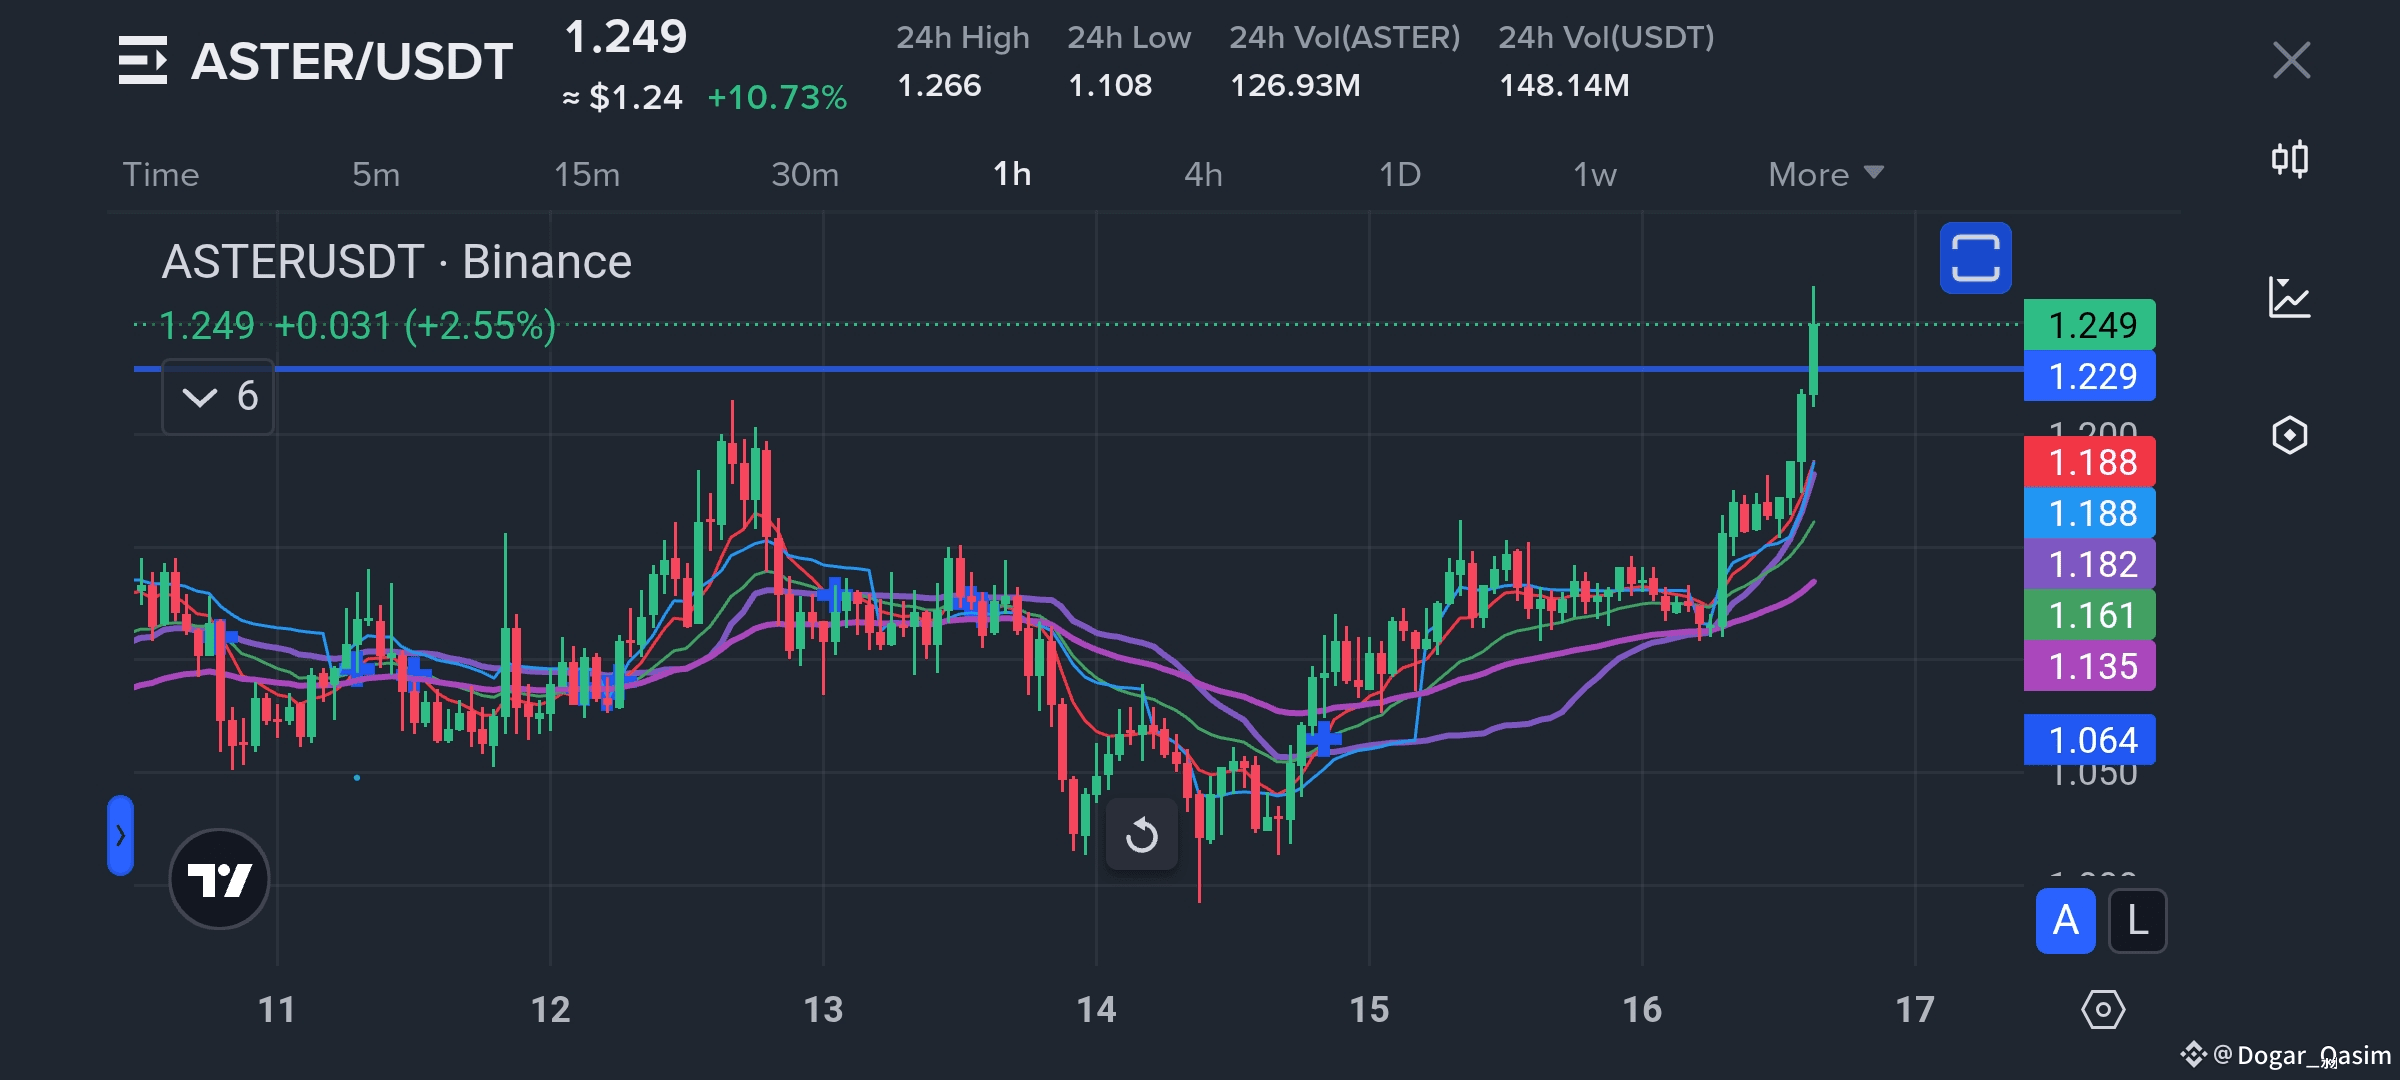Collapse the 6 indicators legend chevron

200,397
